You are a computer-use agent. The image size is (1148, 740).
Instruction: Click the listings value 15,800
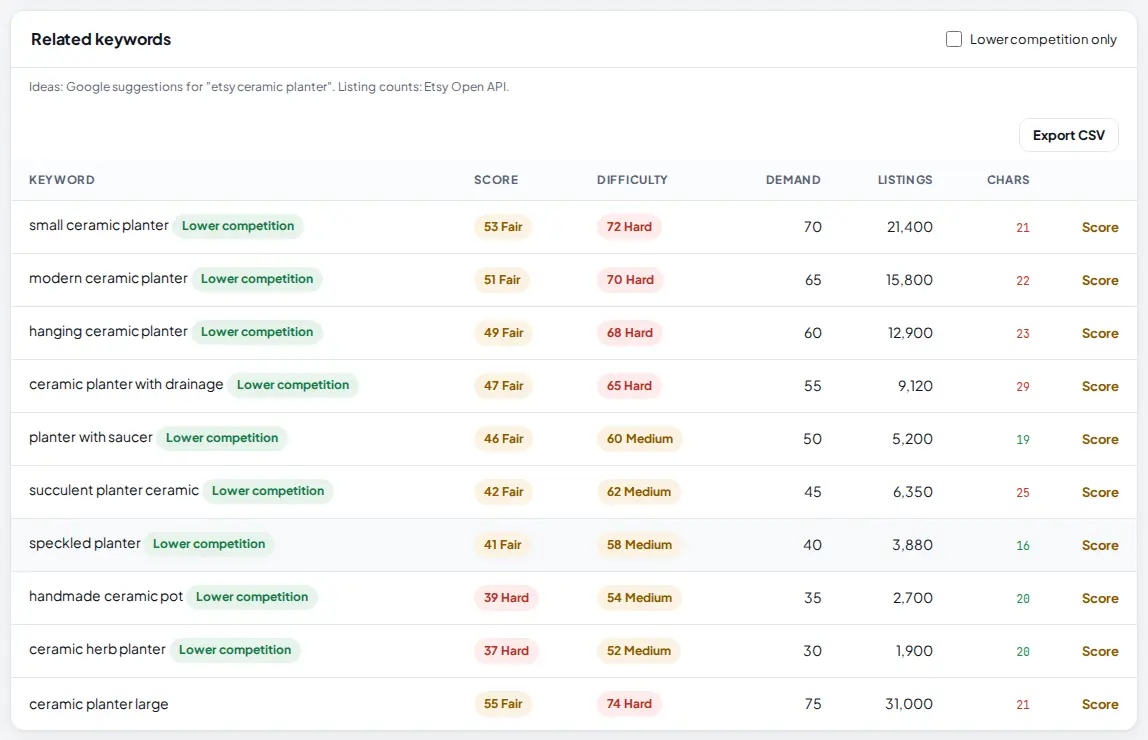909,280
